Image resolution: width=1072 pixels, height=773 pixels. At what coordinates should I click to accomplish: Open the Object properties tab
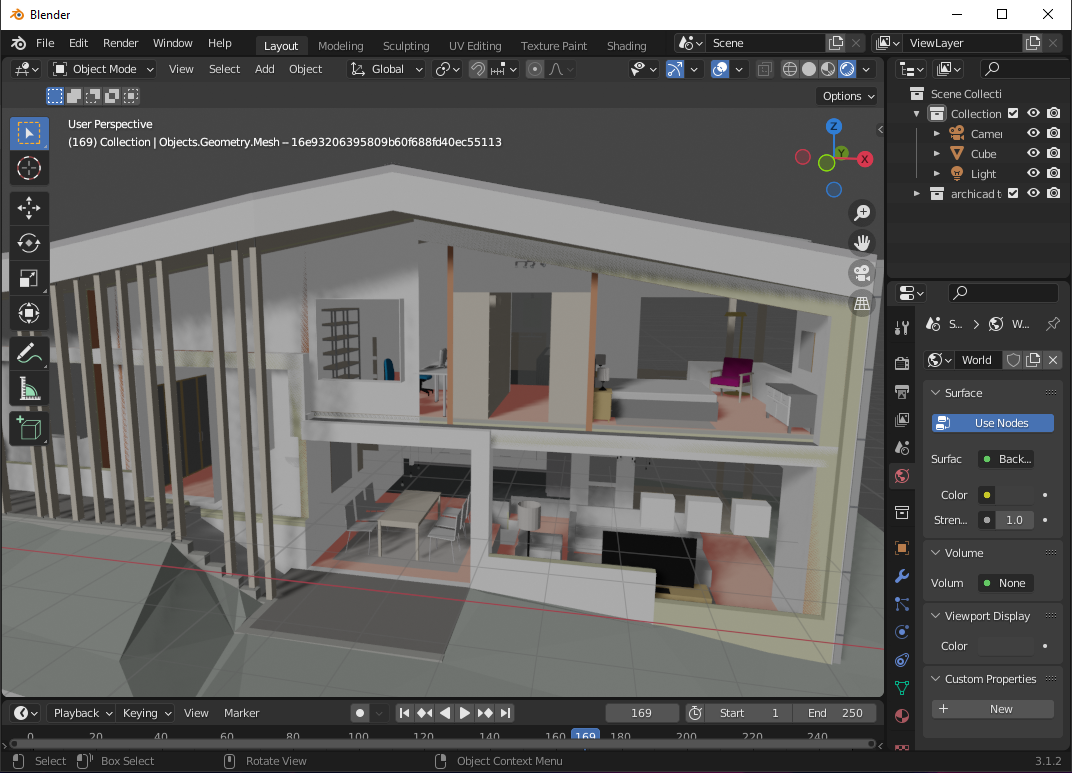coord(902,547)
